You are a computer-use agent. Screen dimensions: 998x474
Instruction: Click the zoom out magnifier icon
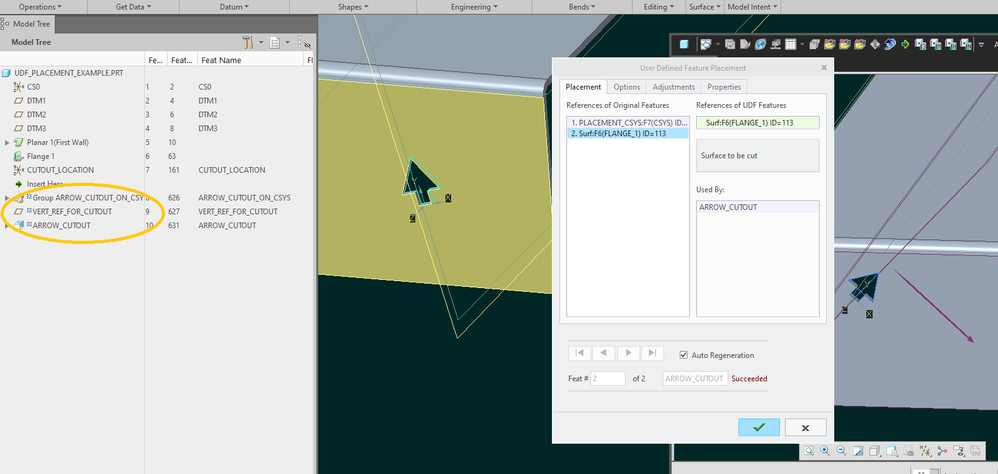(841, 451)
